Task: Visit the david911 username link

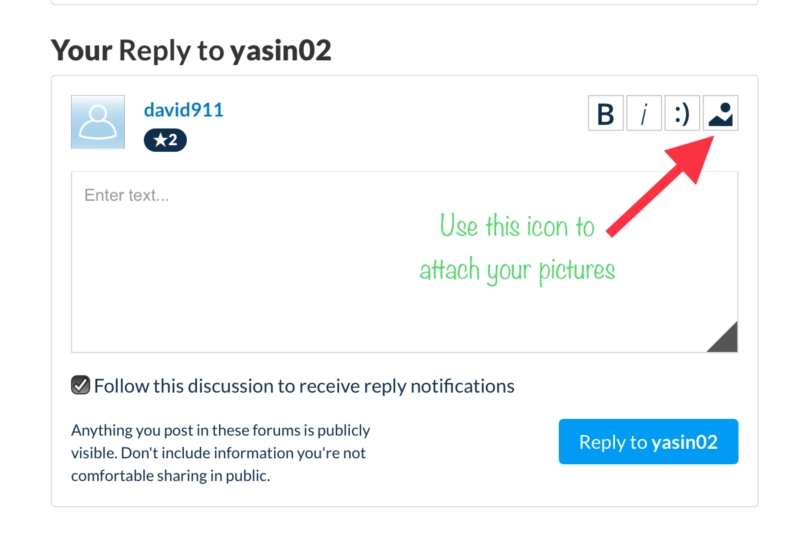Action: point(184,110)
